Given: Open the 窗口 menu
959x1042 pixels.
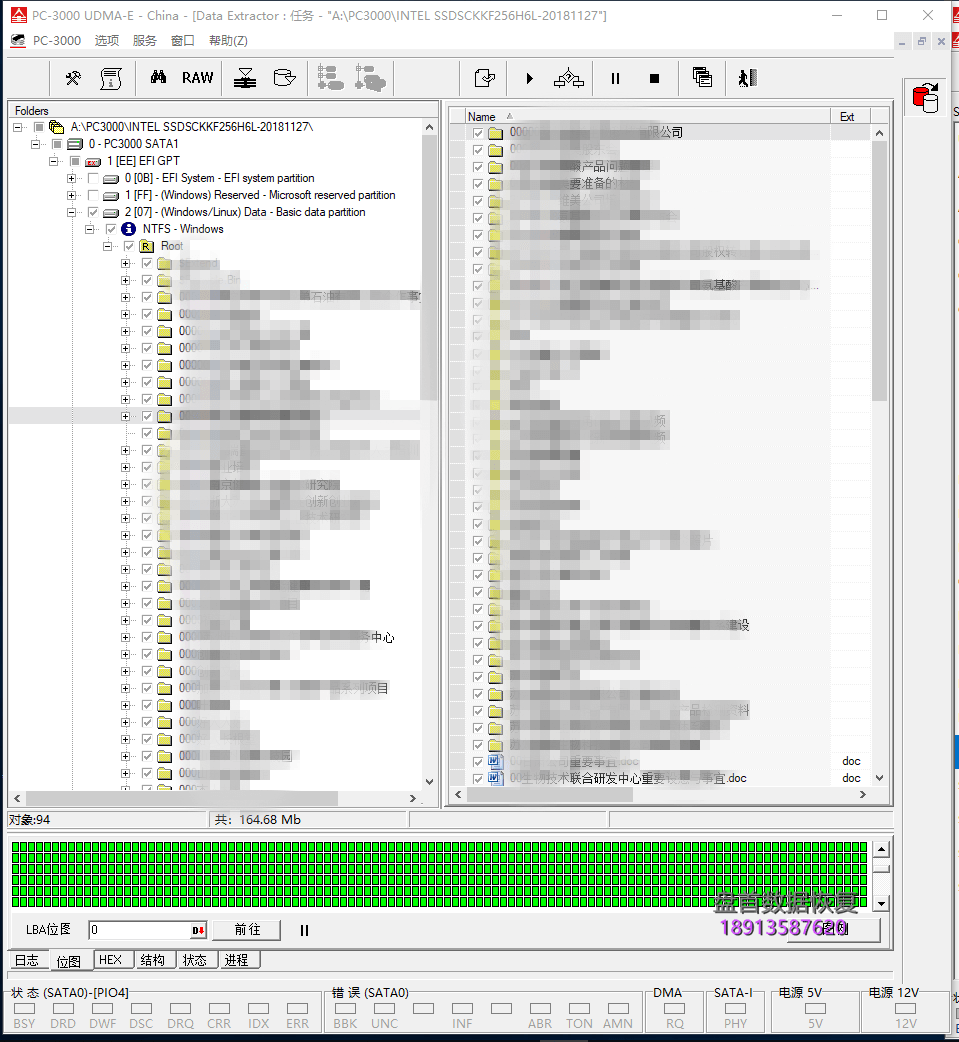Looking at the screenshot, I should point(183,41).
